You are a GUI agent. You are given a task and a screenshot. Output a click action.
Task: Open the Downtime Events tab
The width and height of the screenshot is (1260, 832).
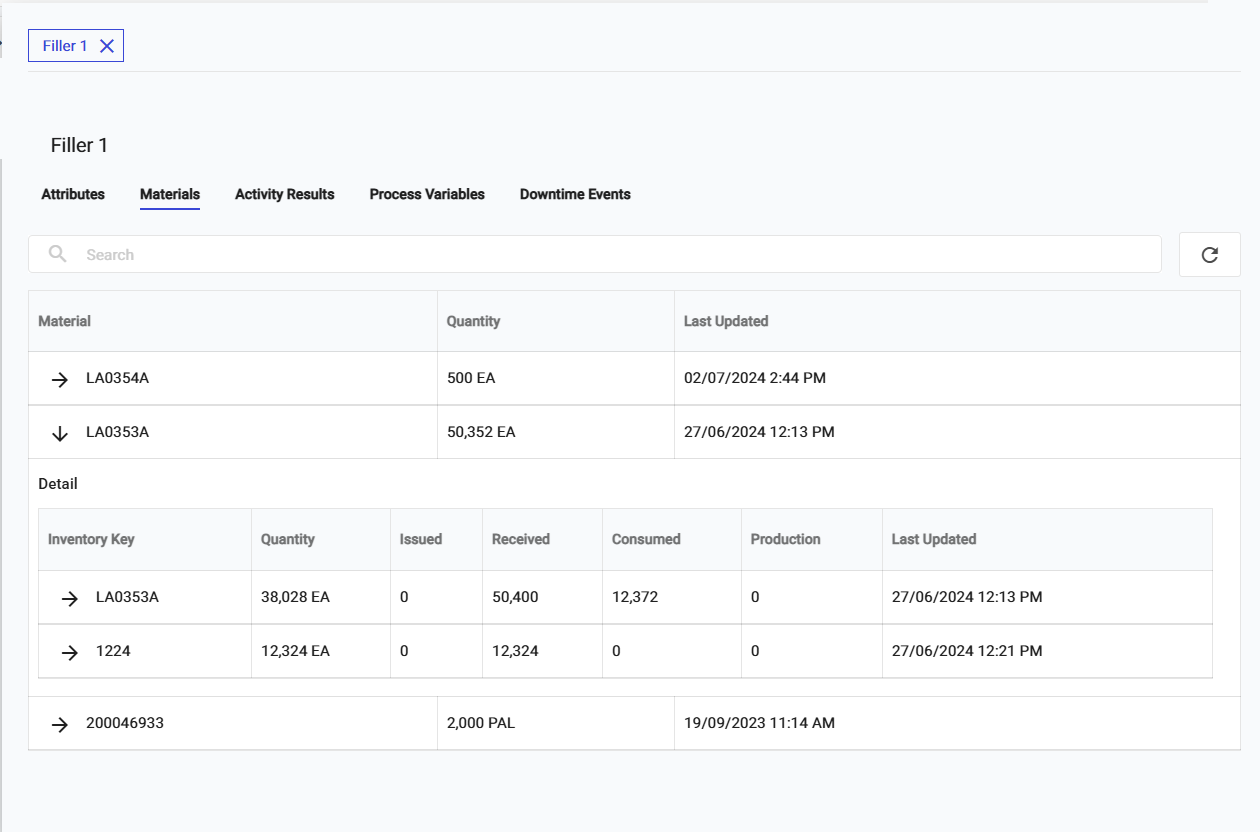click(575, 194)
